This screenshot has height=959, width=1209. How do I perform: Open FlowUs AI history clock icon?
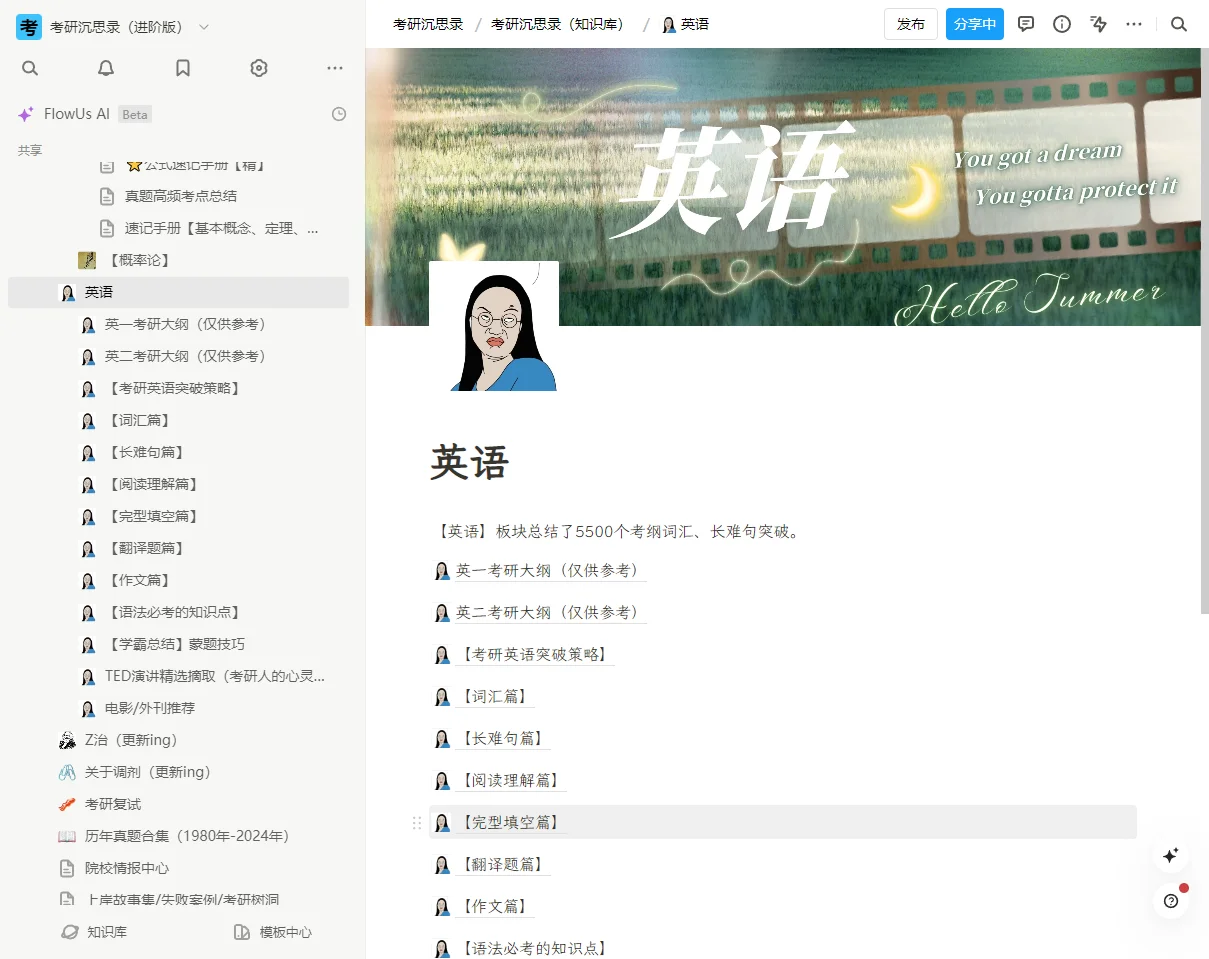pyautogui.click(x=339, y=114)
